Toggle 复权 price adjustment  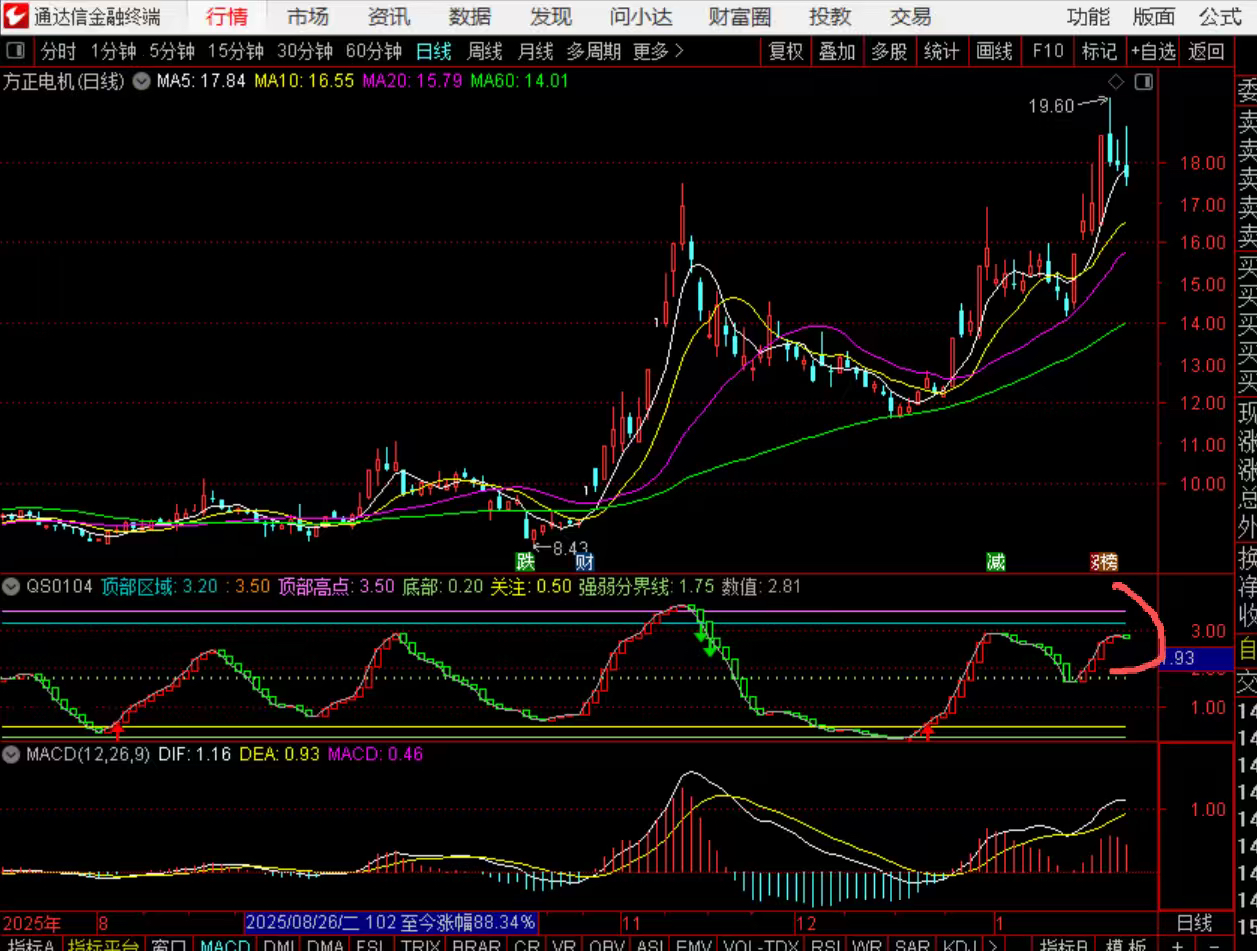click(785, 51)
